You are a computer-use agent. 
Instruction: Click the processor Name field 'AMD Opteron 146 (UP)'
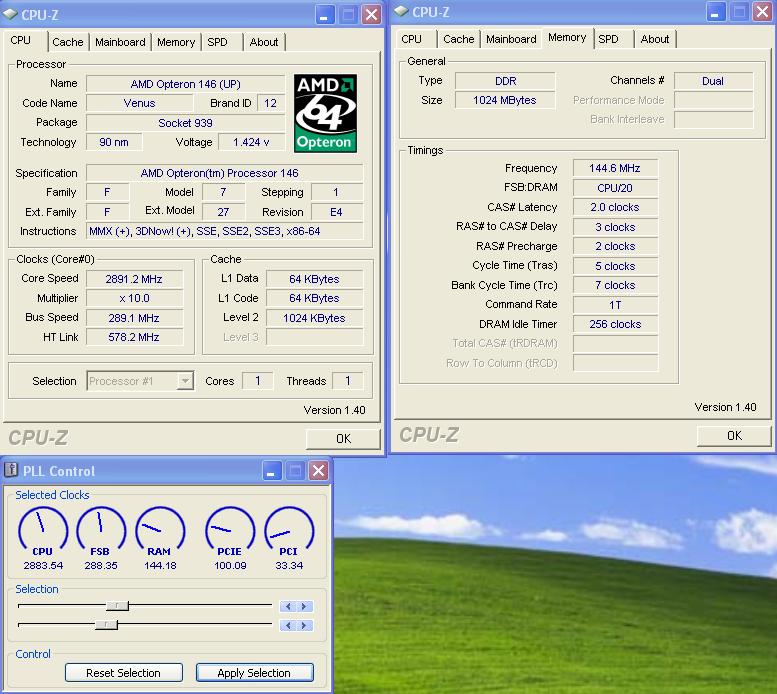(186, 84)
